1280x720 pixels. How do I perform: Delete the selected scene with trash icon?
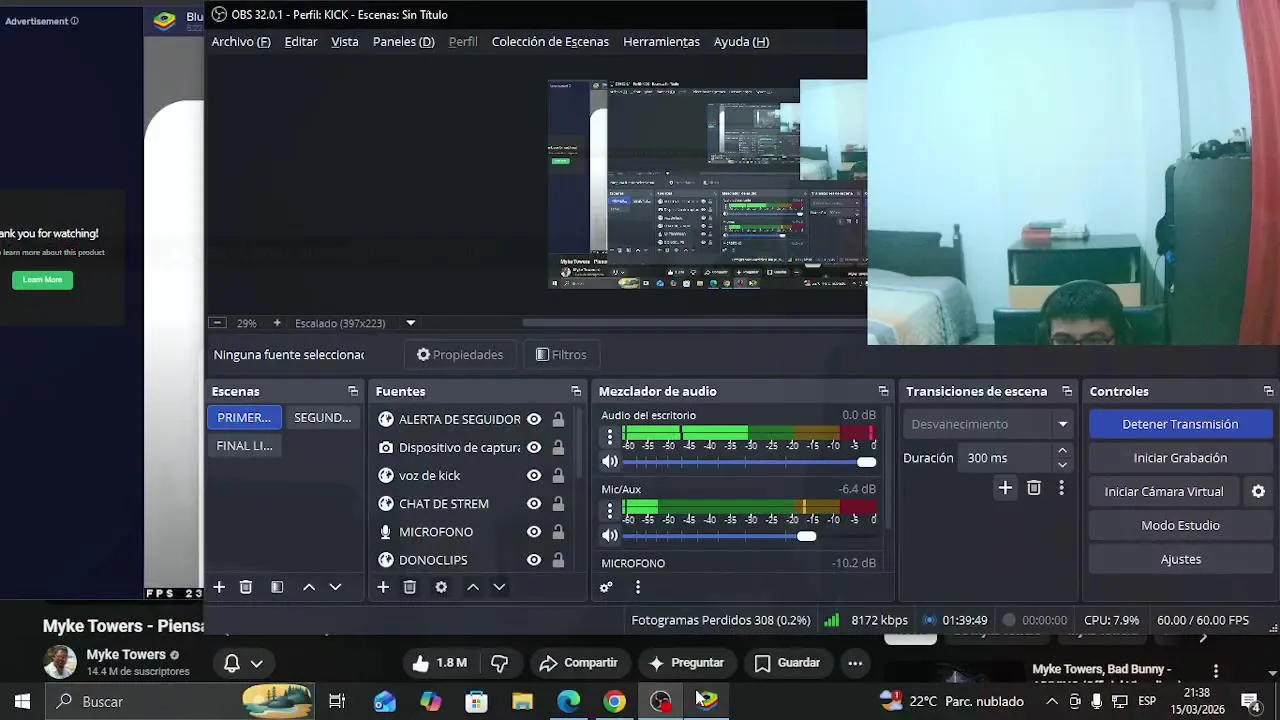pos(246,587)
